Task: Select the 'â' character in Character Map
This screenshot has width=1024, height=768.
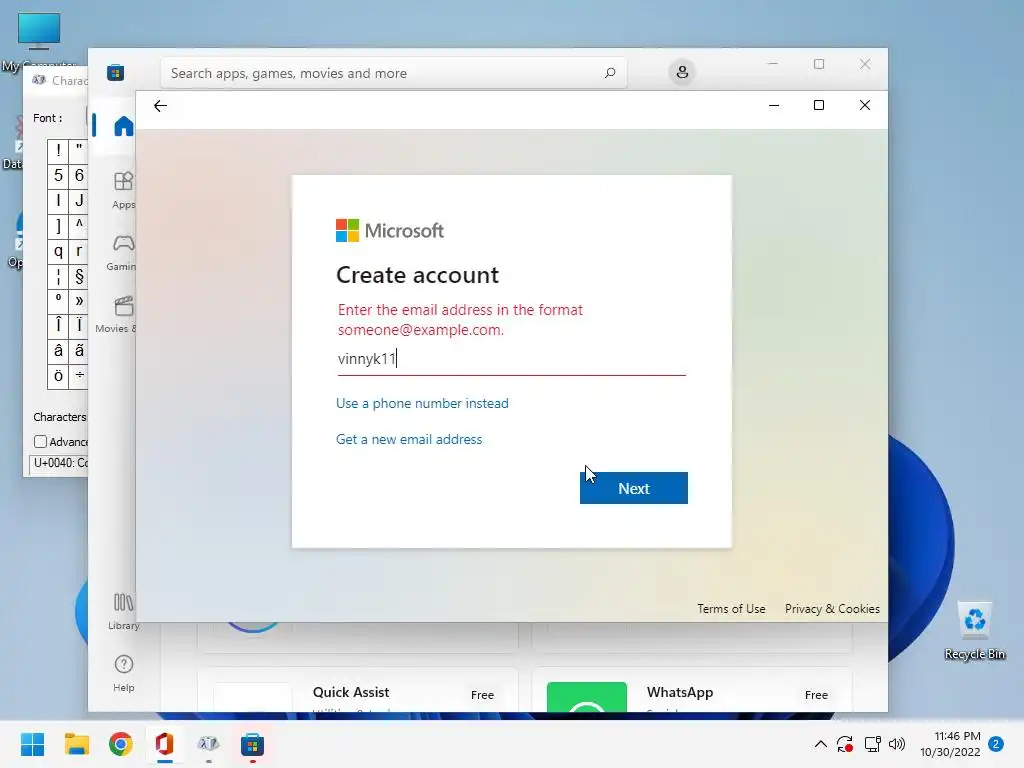Action: [58, 351]
